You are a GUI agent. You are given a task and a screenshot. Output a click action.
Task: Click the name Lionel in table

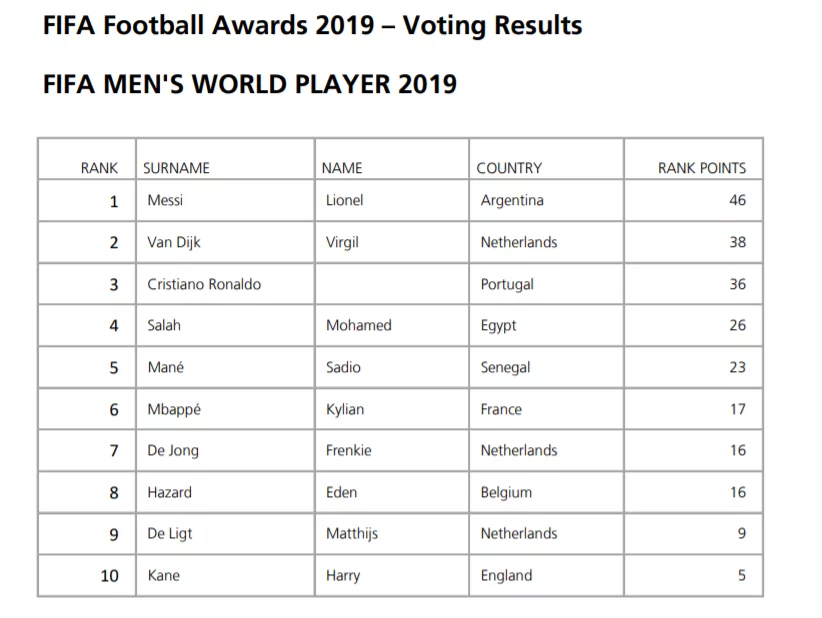point(344,200)
